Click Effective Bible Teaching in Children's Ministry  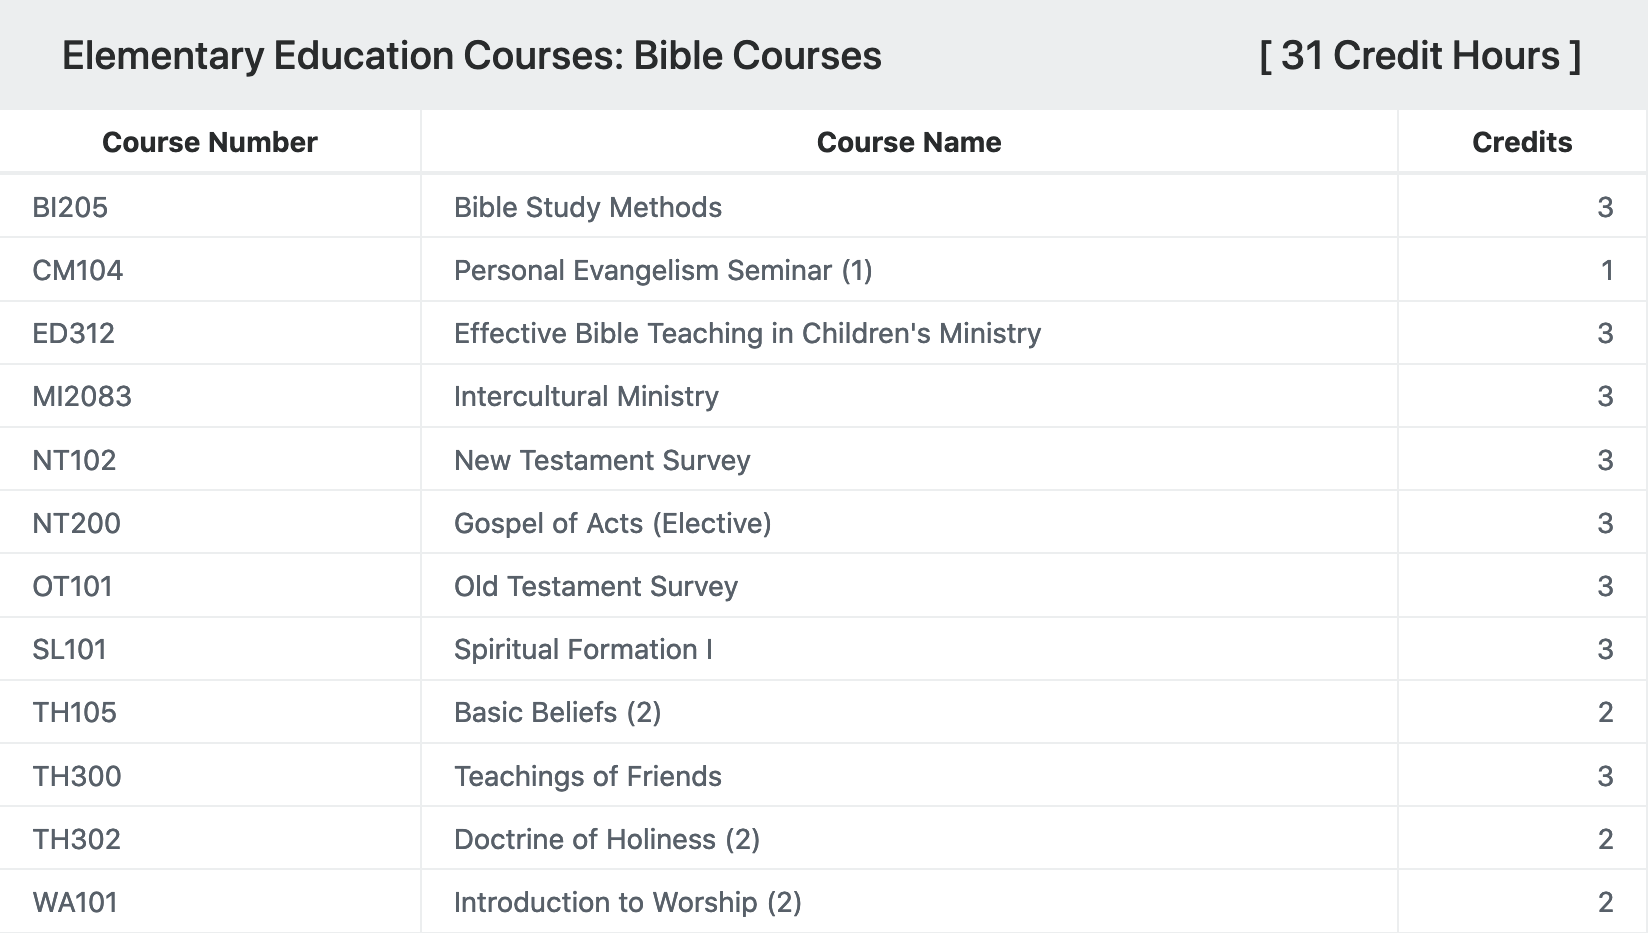click(747, 333)
